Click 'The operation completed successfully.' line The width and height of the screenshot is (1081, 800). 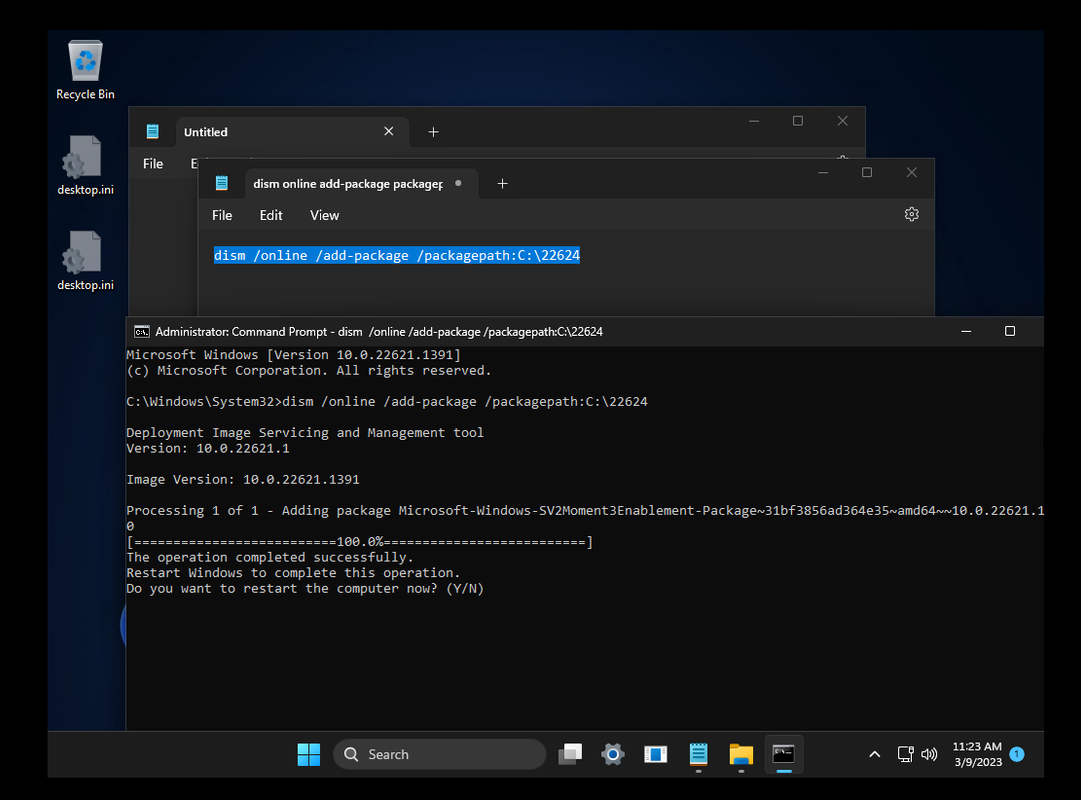[x=270, y=557]
